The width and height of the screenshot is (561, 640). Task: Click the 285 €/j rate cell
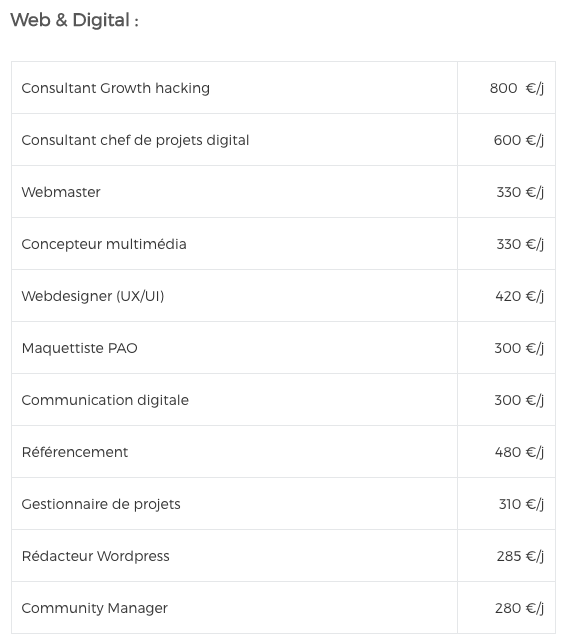pos(506,556)
